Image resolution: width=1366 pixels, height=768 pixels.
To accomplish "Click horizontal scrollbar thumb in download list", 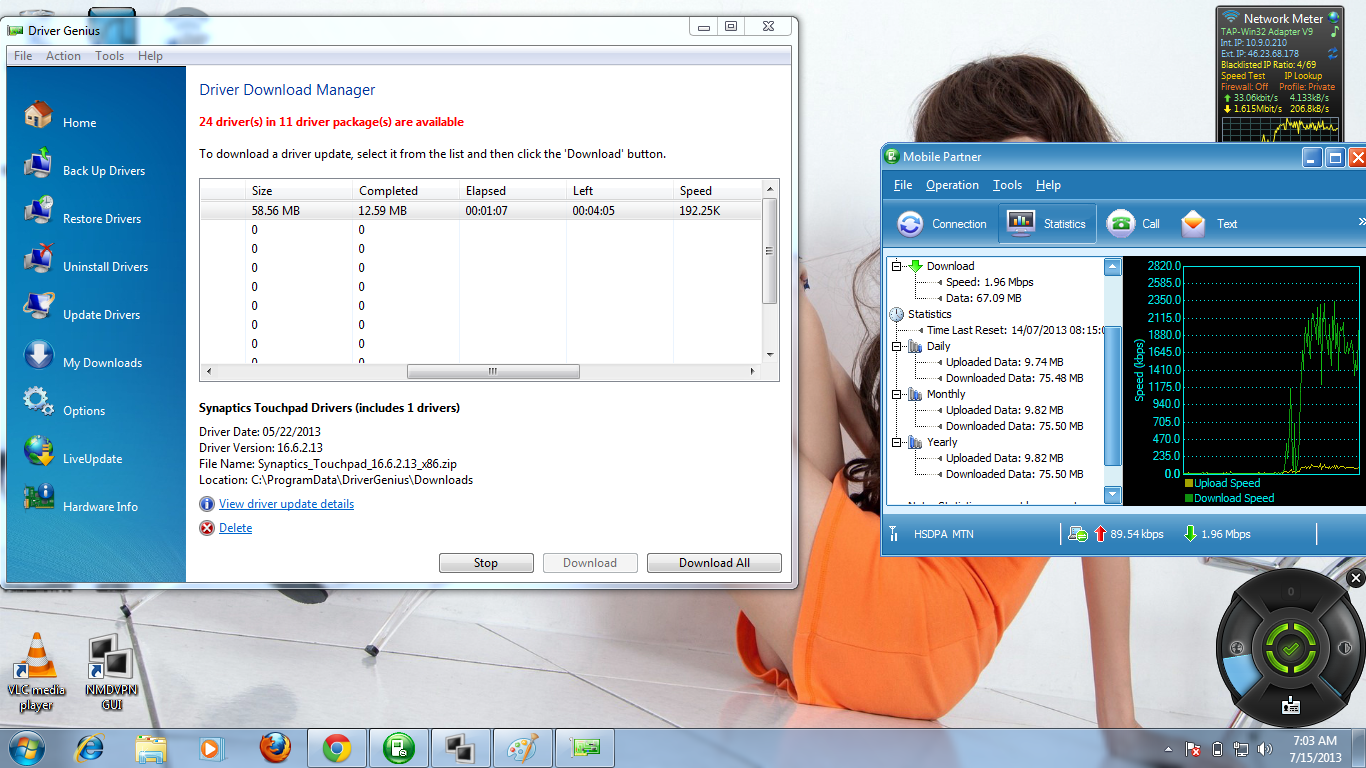I will (493, 371).
